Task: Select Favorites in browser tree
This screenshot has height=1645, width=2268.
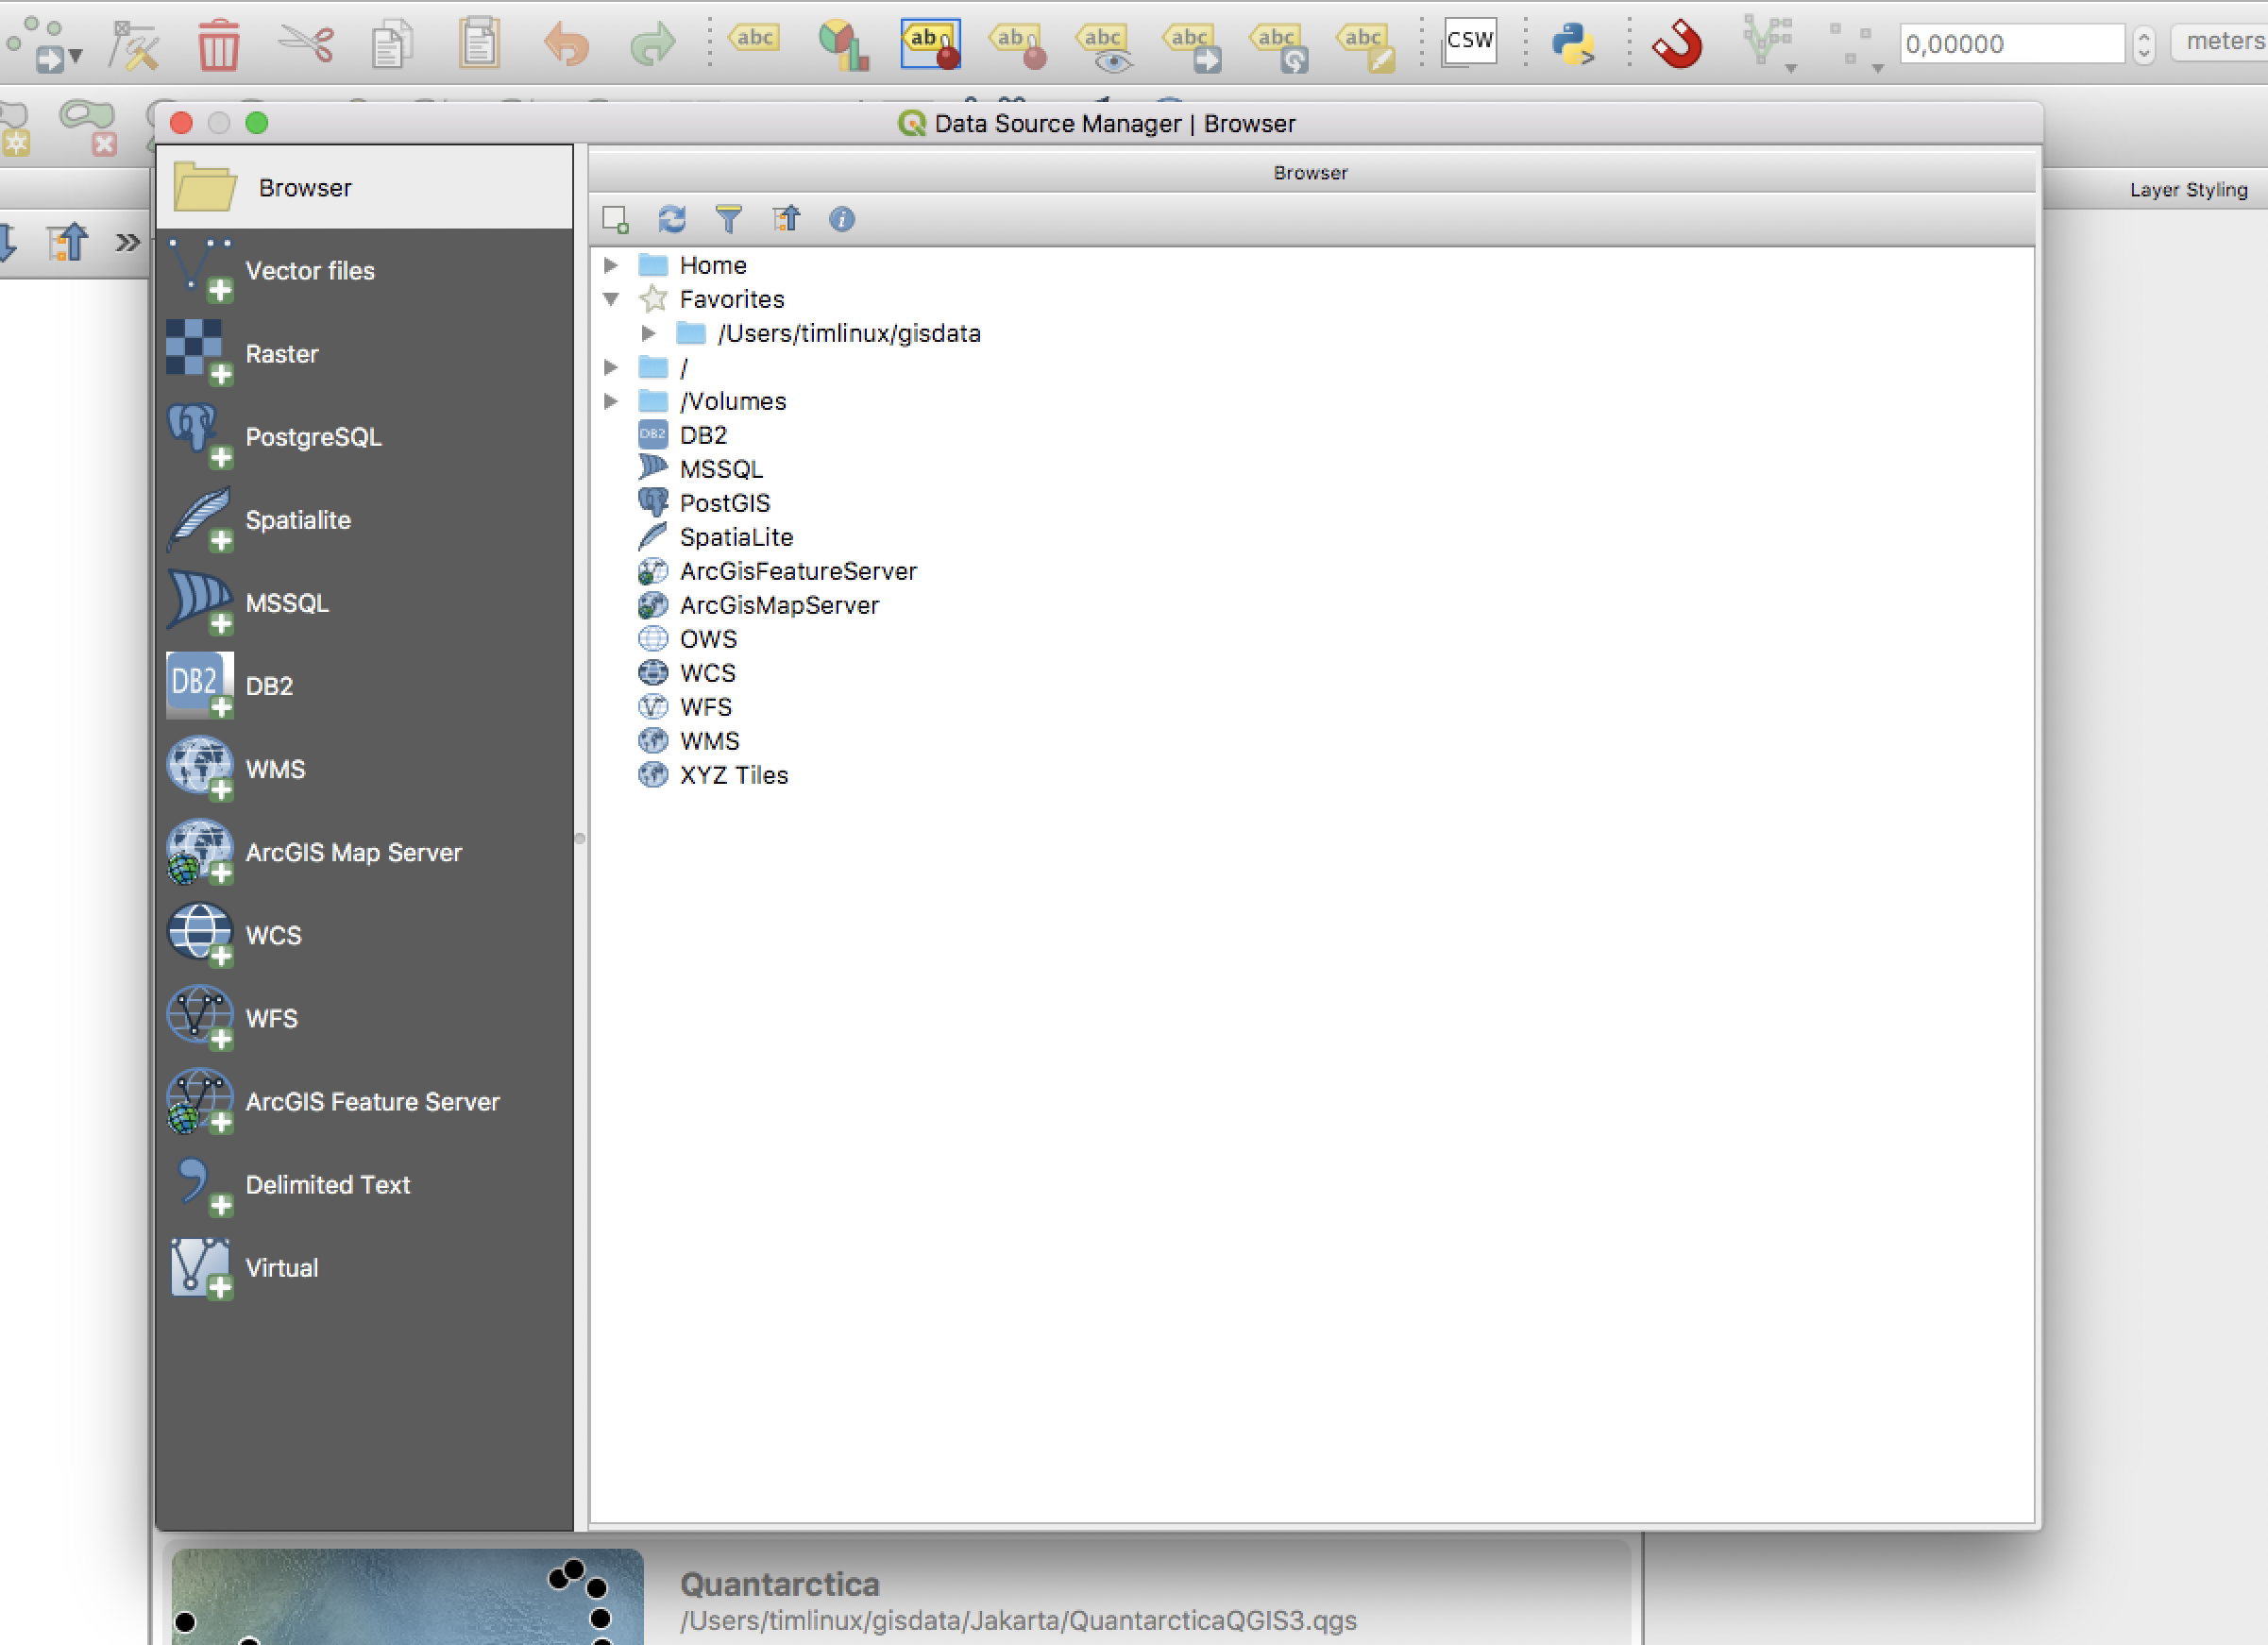Action: 731,299
